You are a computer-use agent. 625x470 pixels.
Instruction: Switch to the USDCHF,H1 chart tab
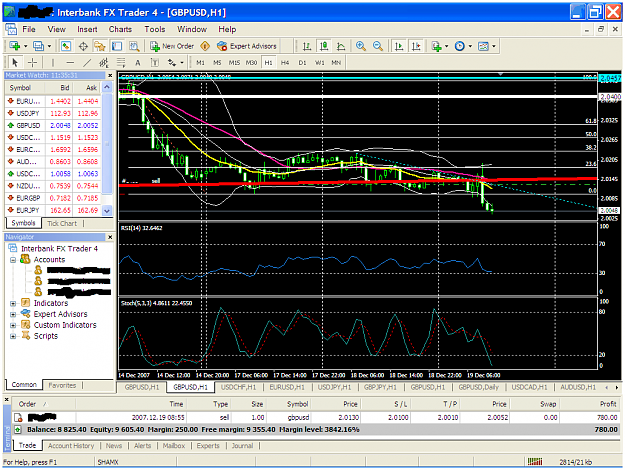(x=238, y=387)
